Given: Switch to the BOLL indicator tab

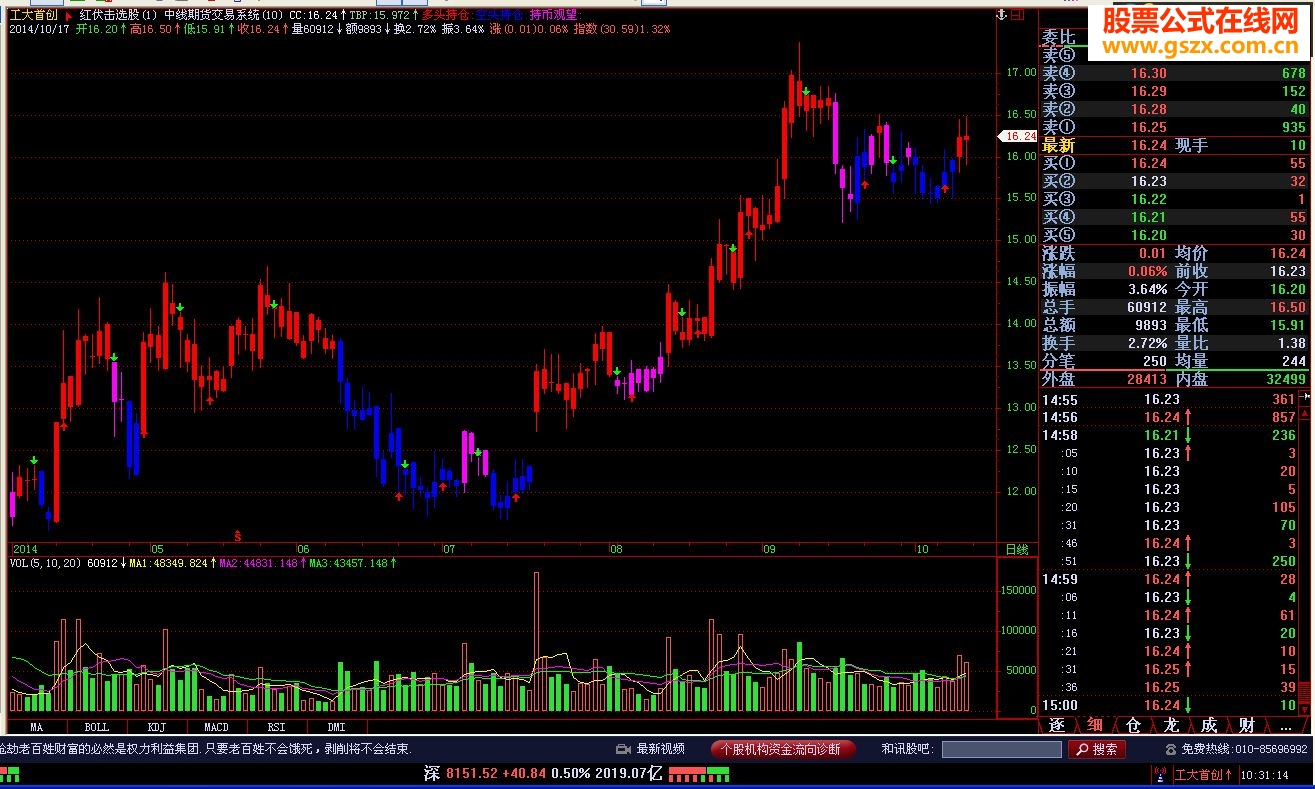Looking at the screenshot, I should tap(96, 727).
